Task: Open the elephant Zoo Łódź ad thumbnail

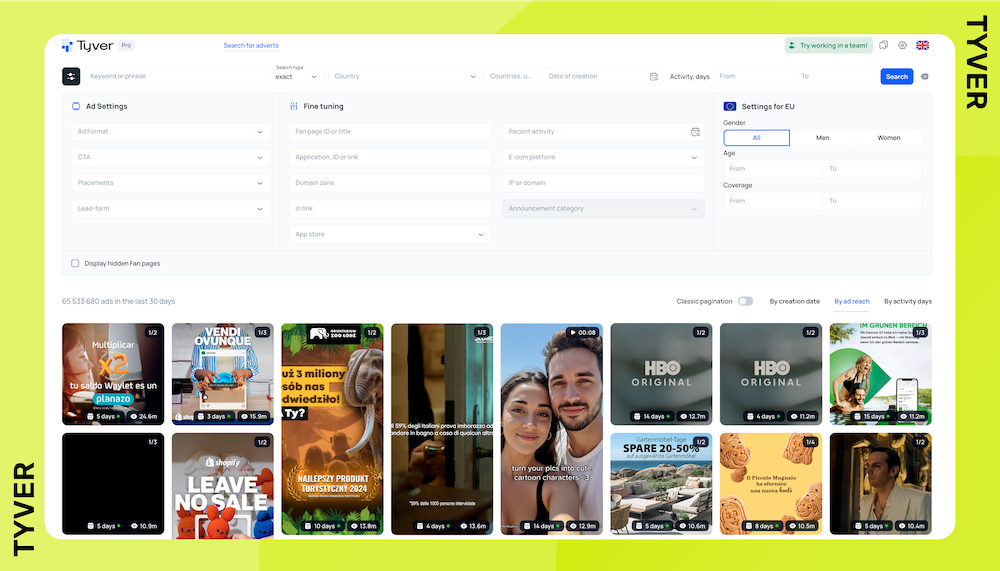Action: 332,429
